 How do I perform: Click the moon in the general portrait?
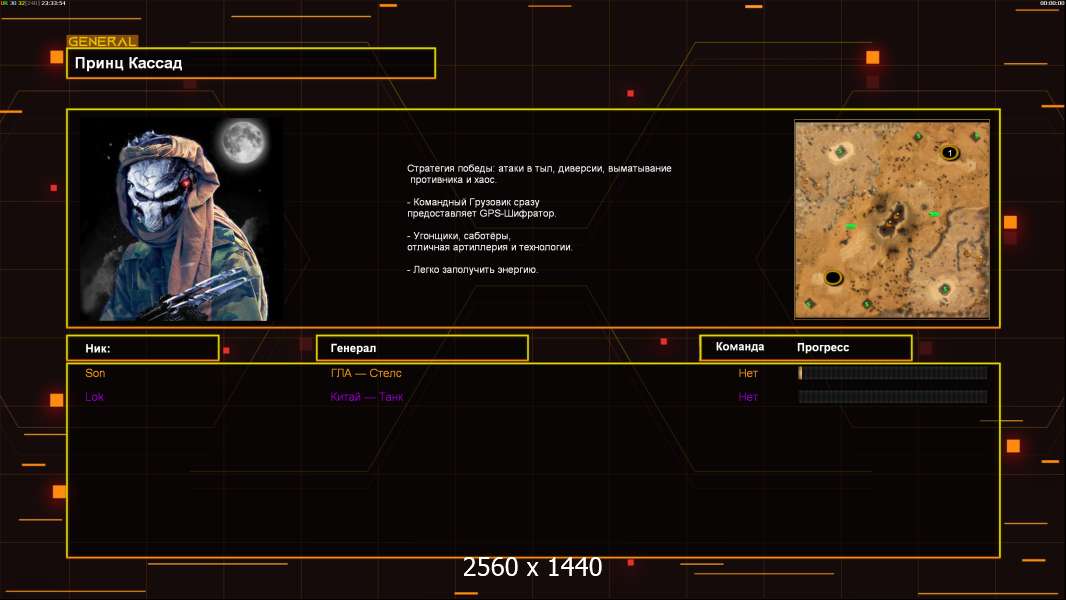241,142
